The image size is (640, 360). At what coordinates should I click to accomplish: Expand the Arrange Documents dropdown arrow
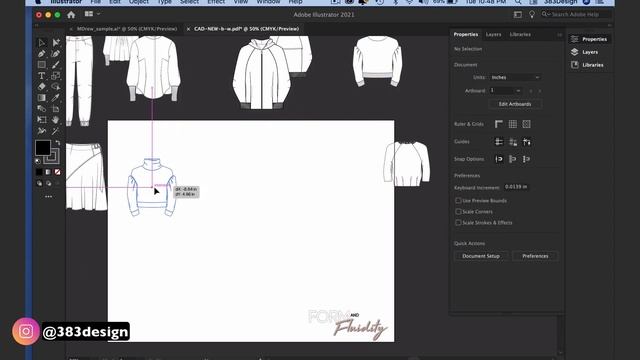[x=99, y=14]
